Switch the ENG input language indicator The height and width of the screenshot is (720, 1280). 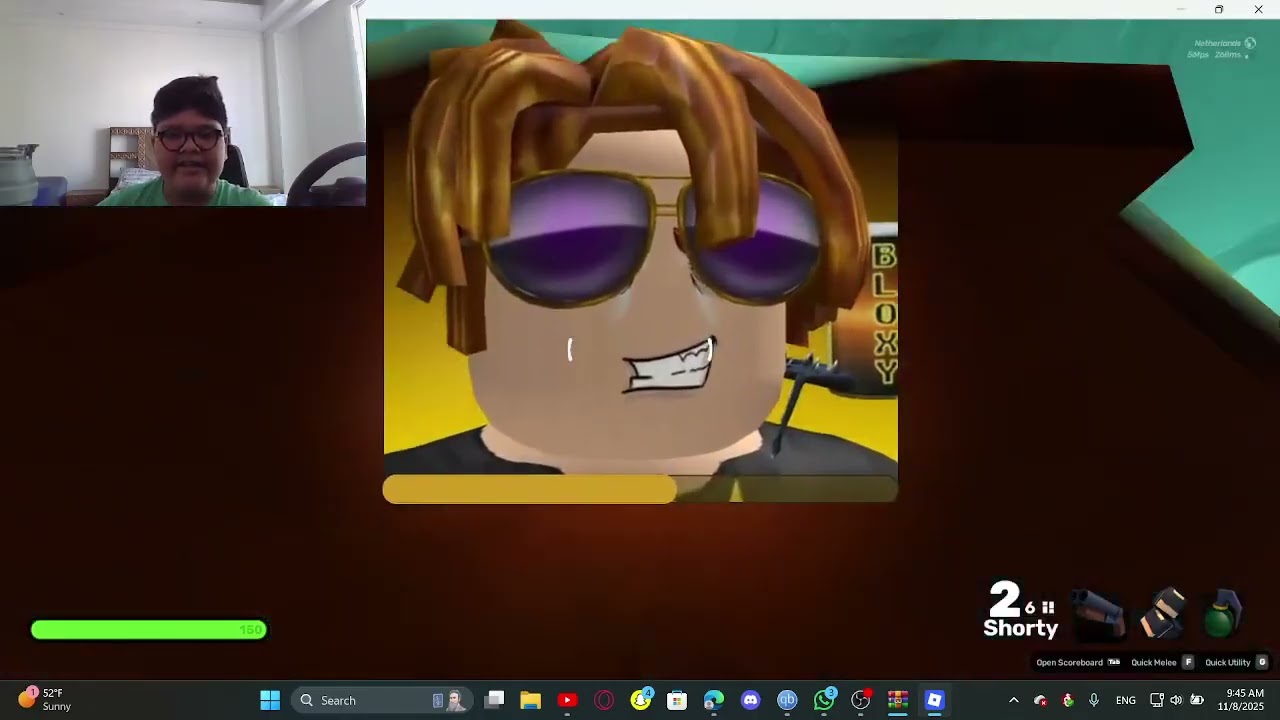[1126, 700]
